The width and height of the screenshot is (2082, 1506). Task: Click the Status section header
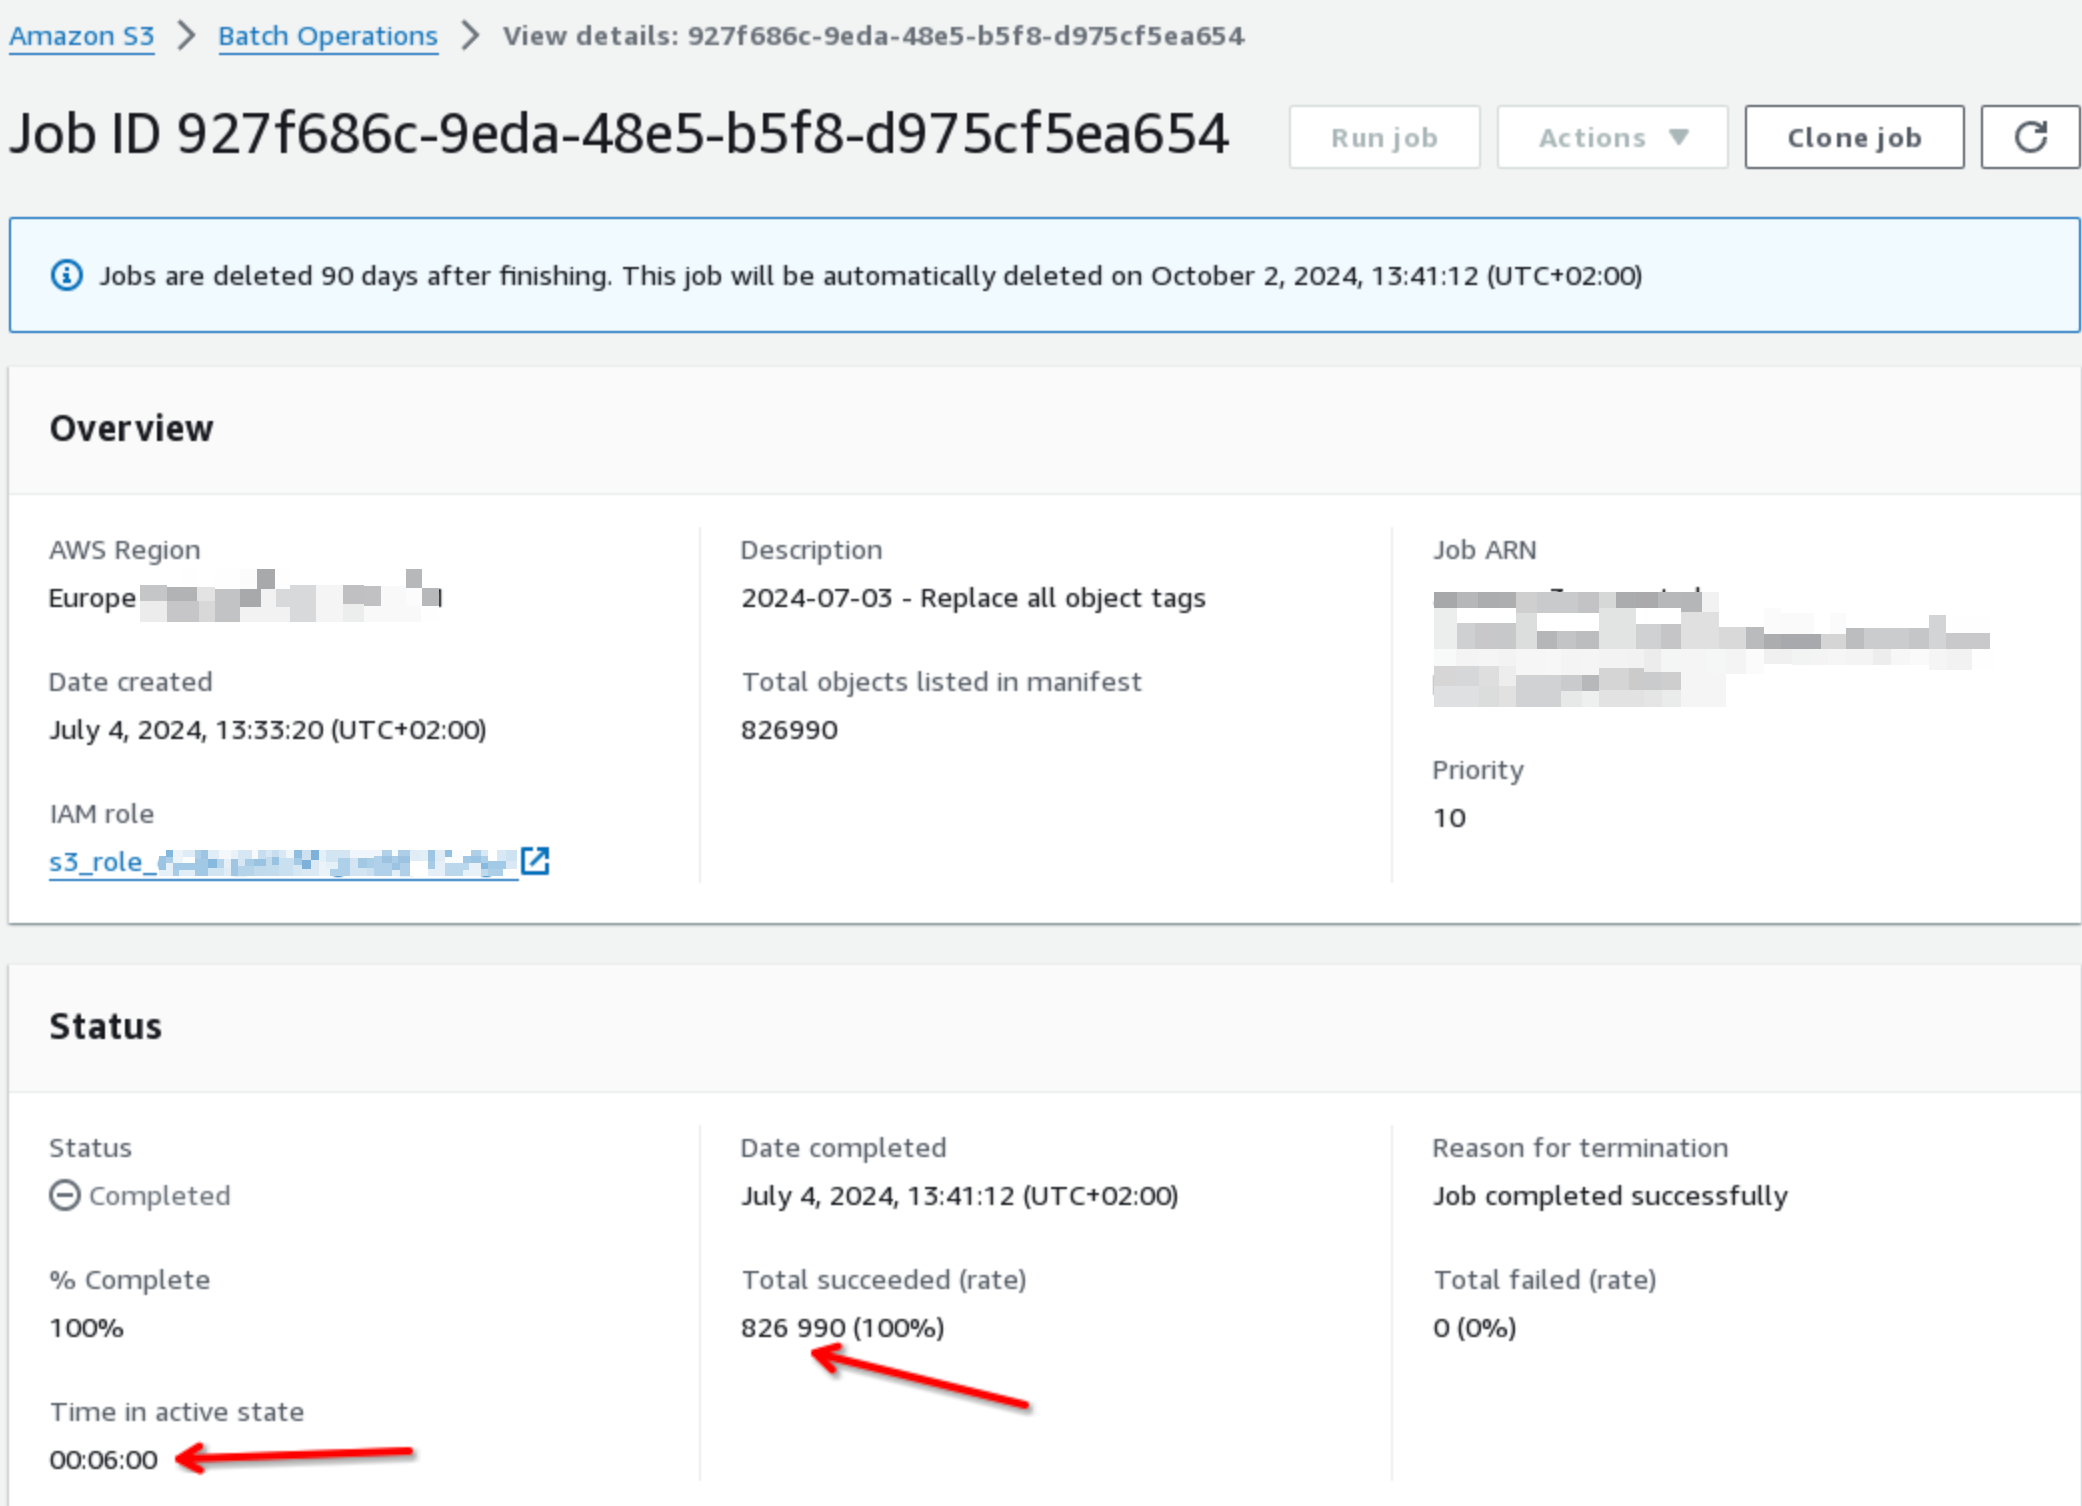105,1026
